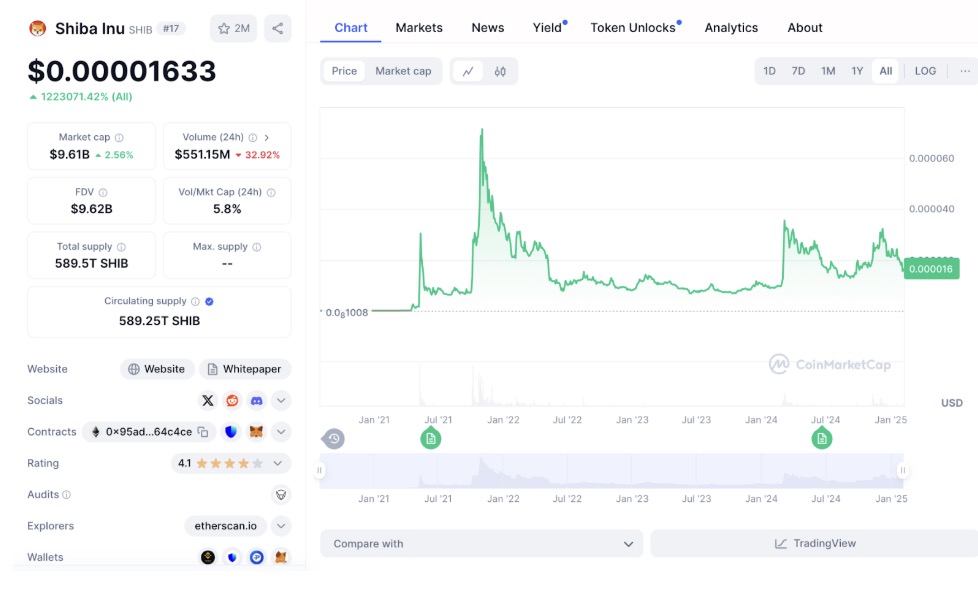Open the Whitepaper link
The height and width of the screenshot is (606, 978).
click(245, 369)
